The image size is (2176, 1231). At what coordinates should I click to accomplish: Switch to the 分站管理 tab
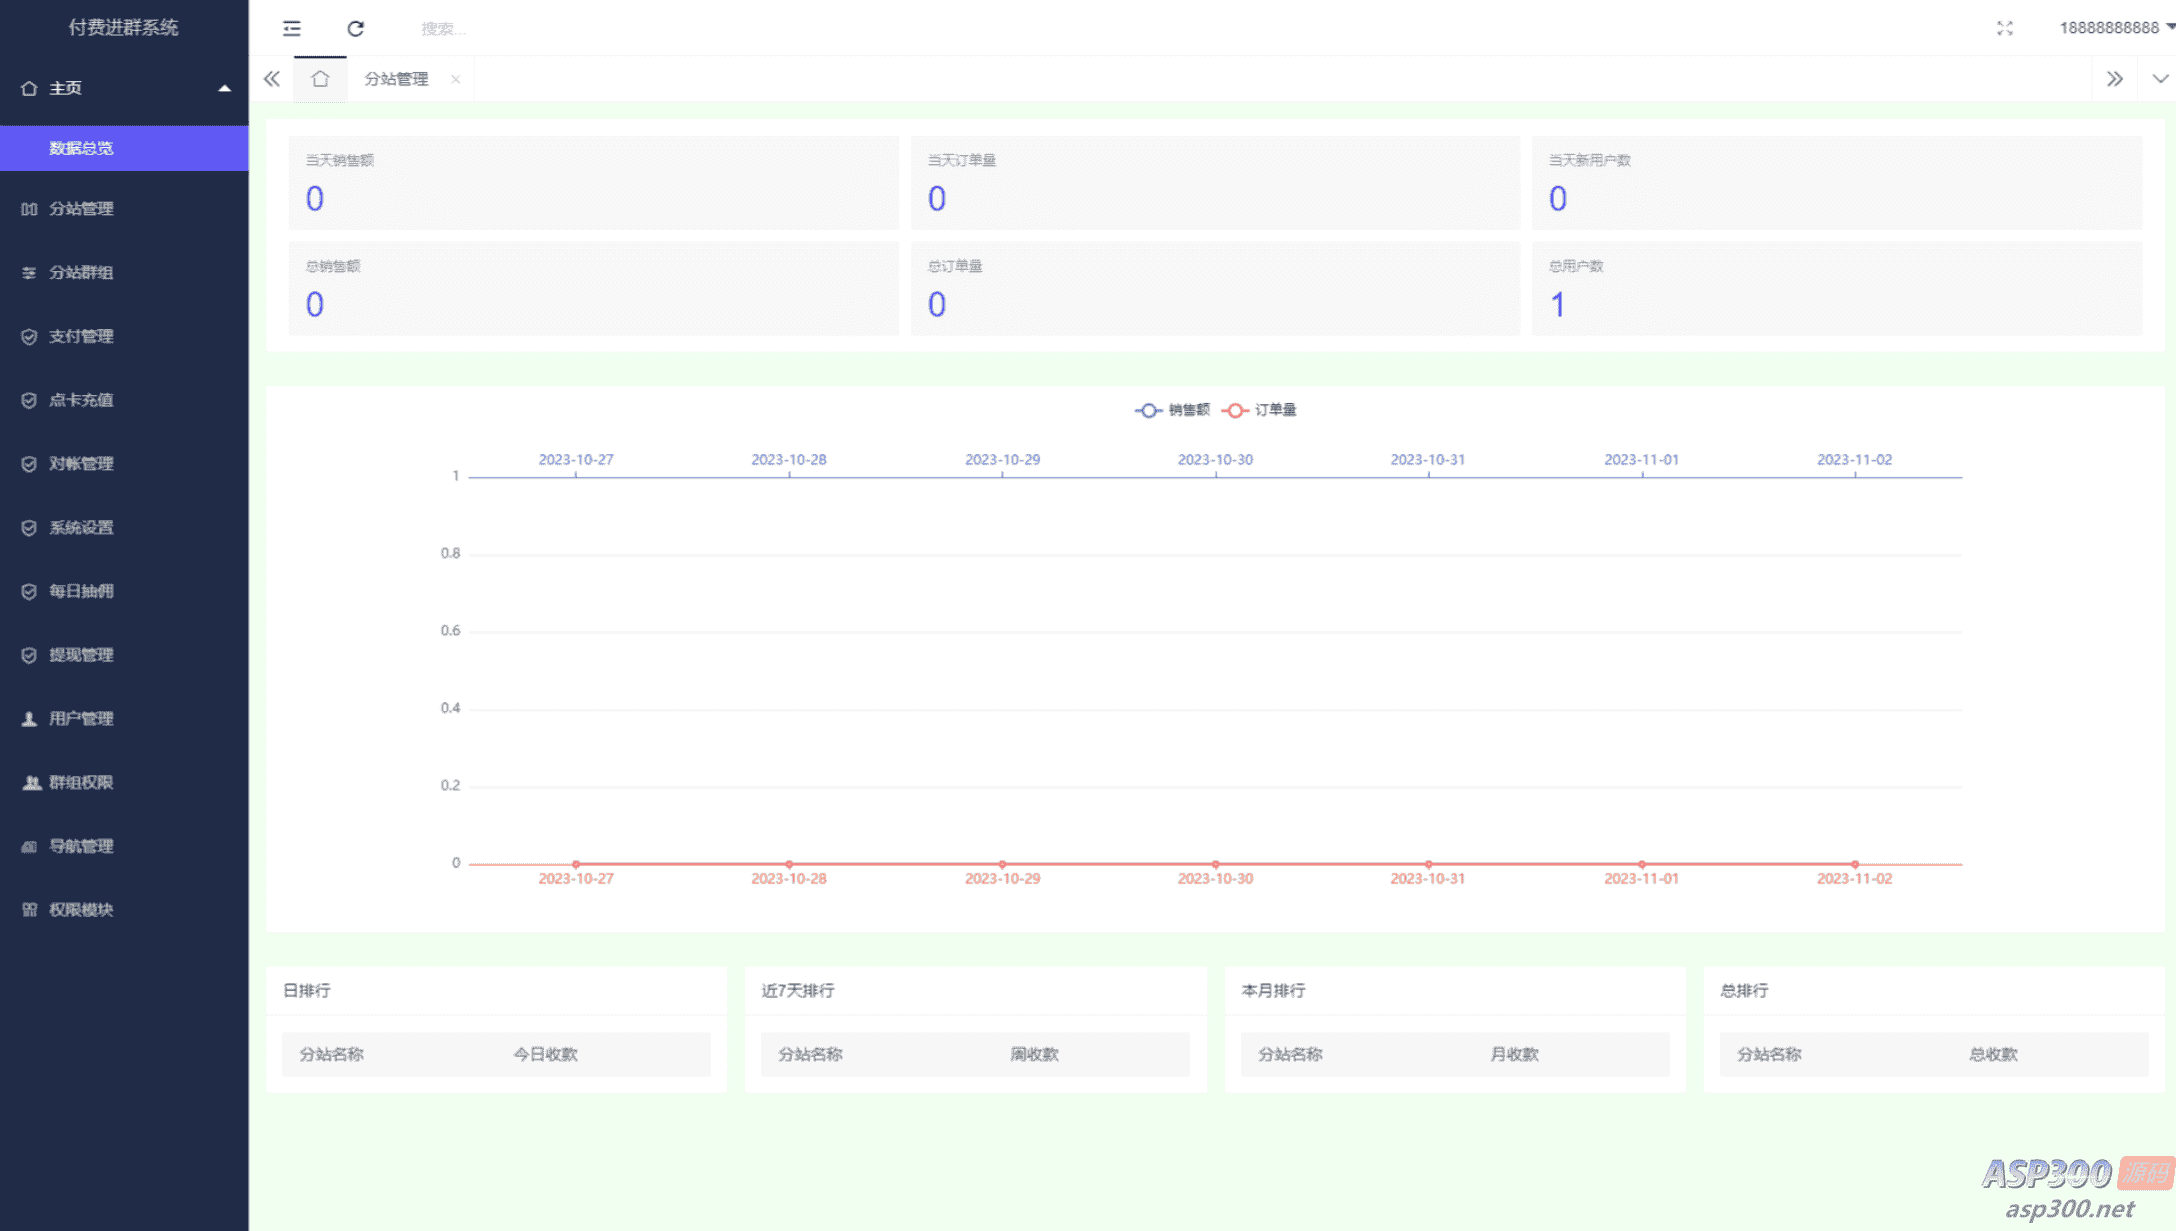tap(396, 79)
